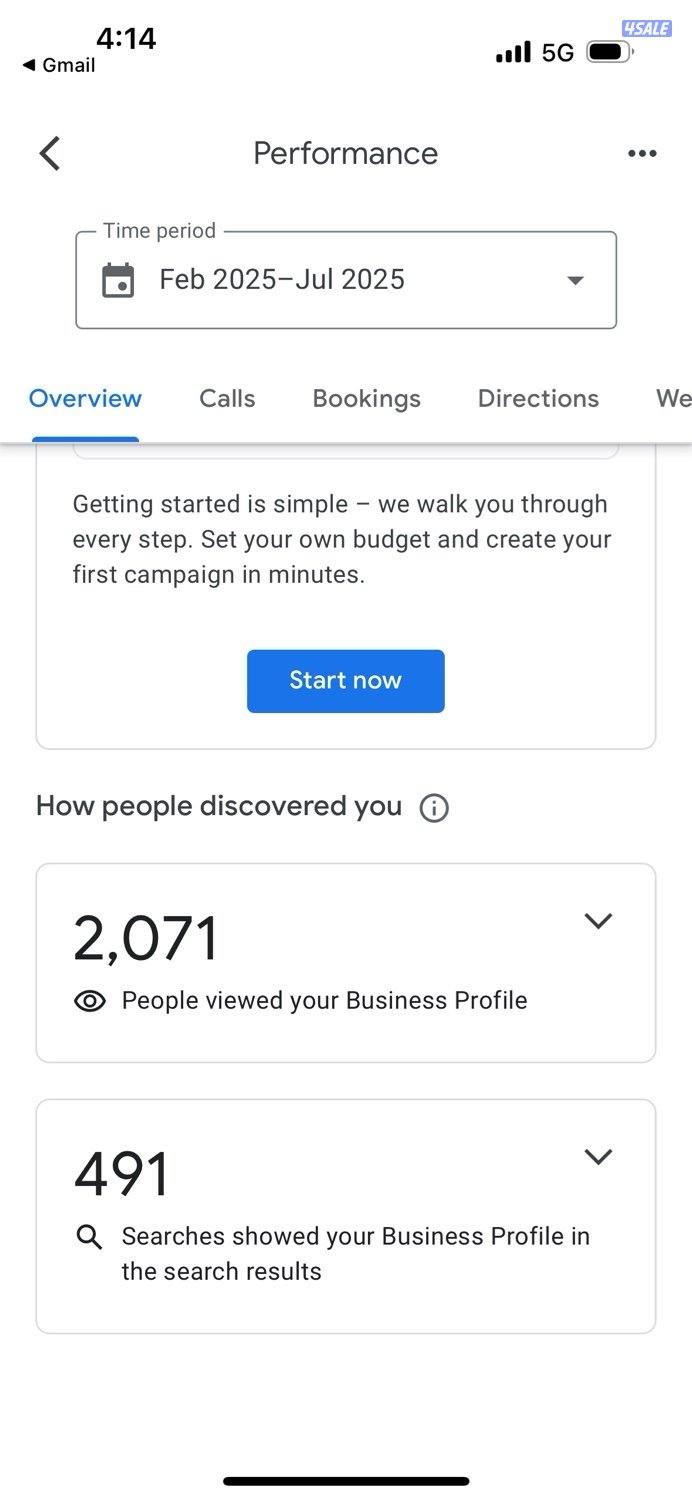This screenshot has width=692, height=1500.
Task: Open the Directions tab
Action: tap(538, 399)
